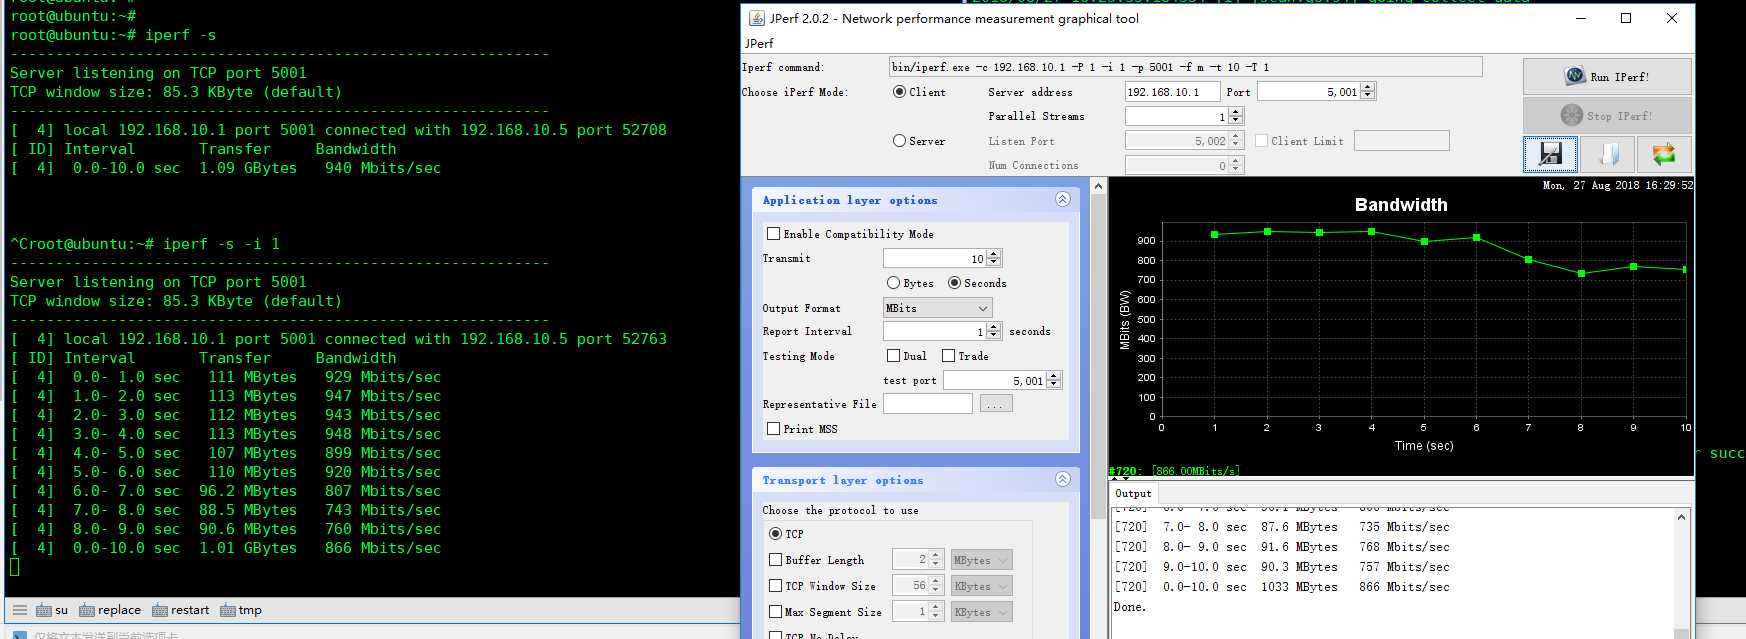Open Max Segment Size units dropdown

(981, 612)
